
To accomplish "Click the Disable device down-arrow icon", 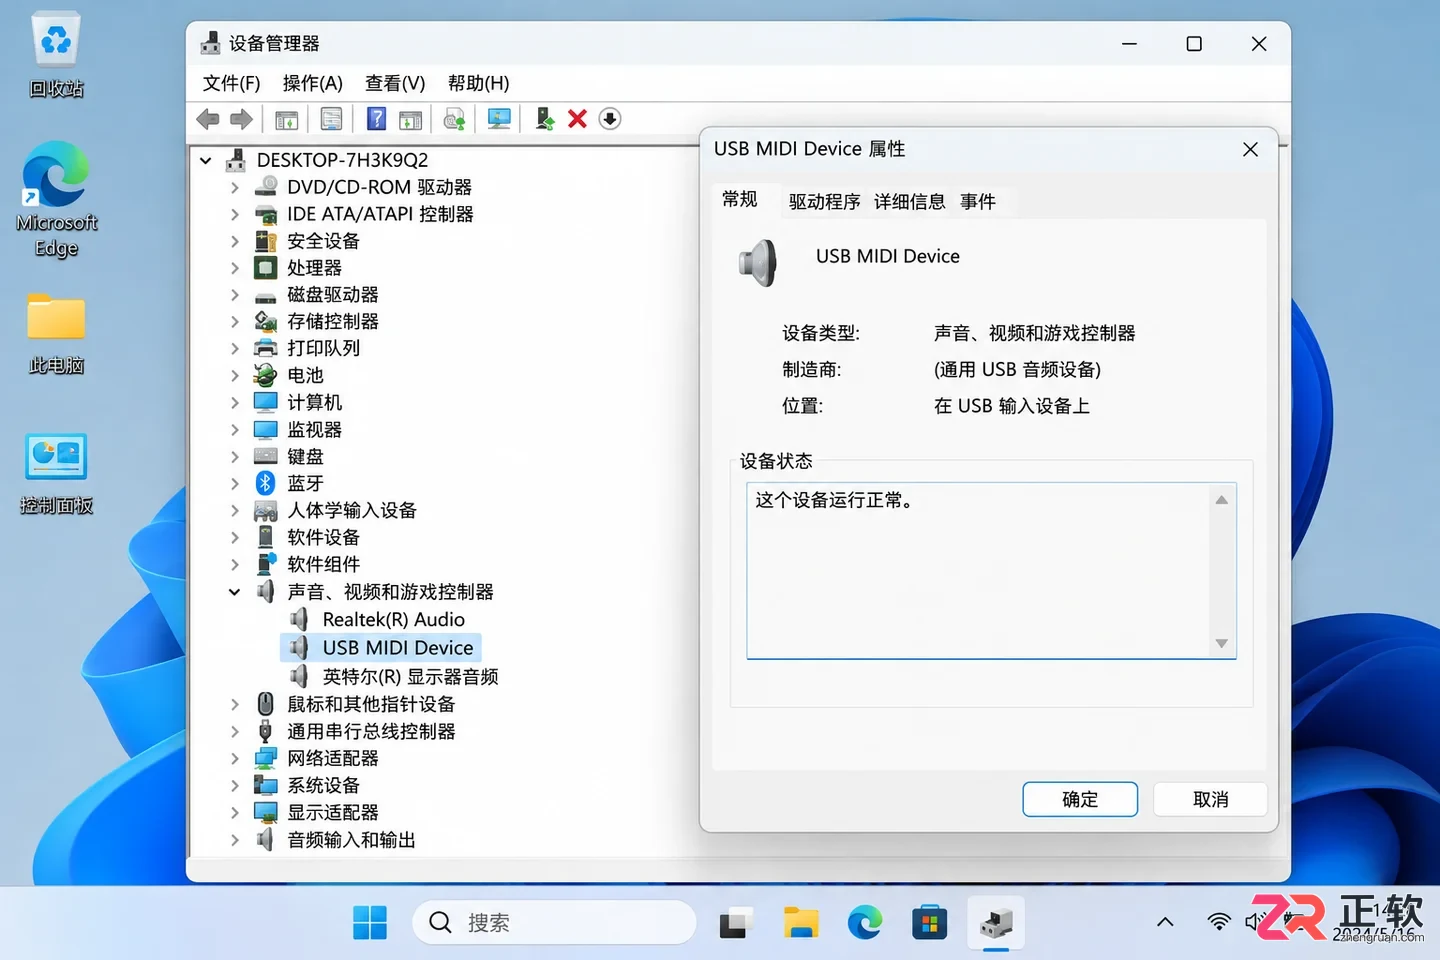I will pyautogui.click(x=610, y=119).
